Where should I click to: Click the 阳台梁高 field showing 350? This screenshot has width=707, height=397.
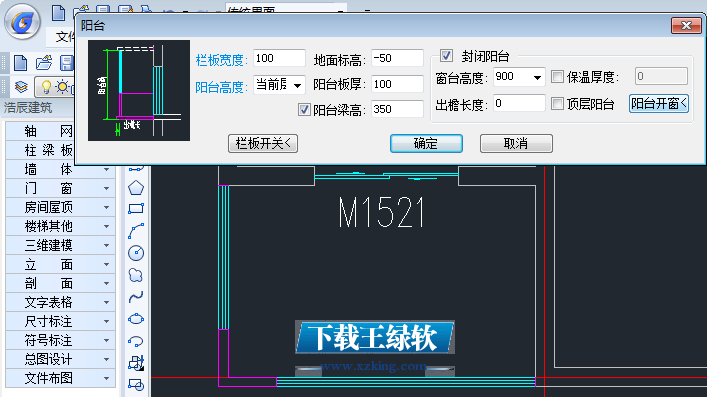(x=397, y=109)
